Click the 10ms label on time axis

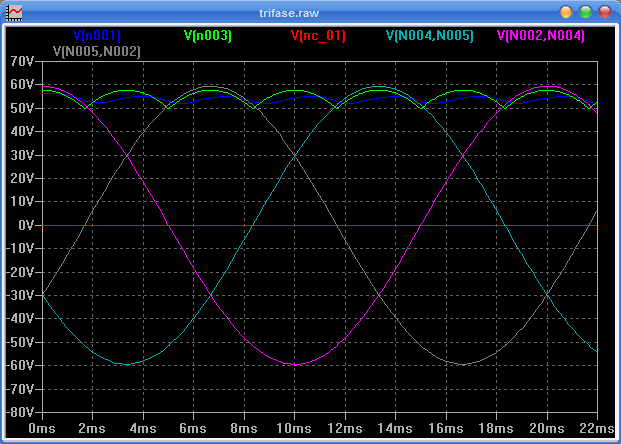294,428
